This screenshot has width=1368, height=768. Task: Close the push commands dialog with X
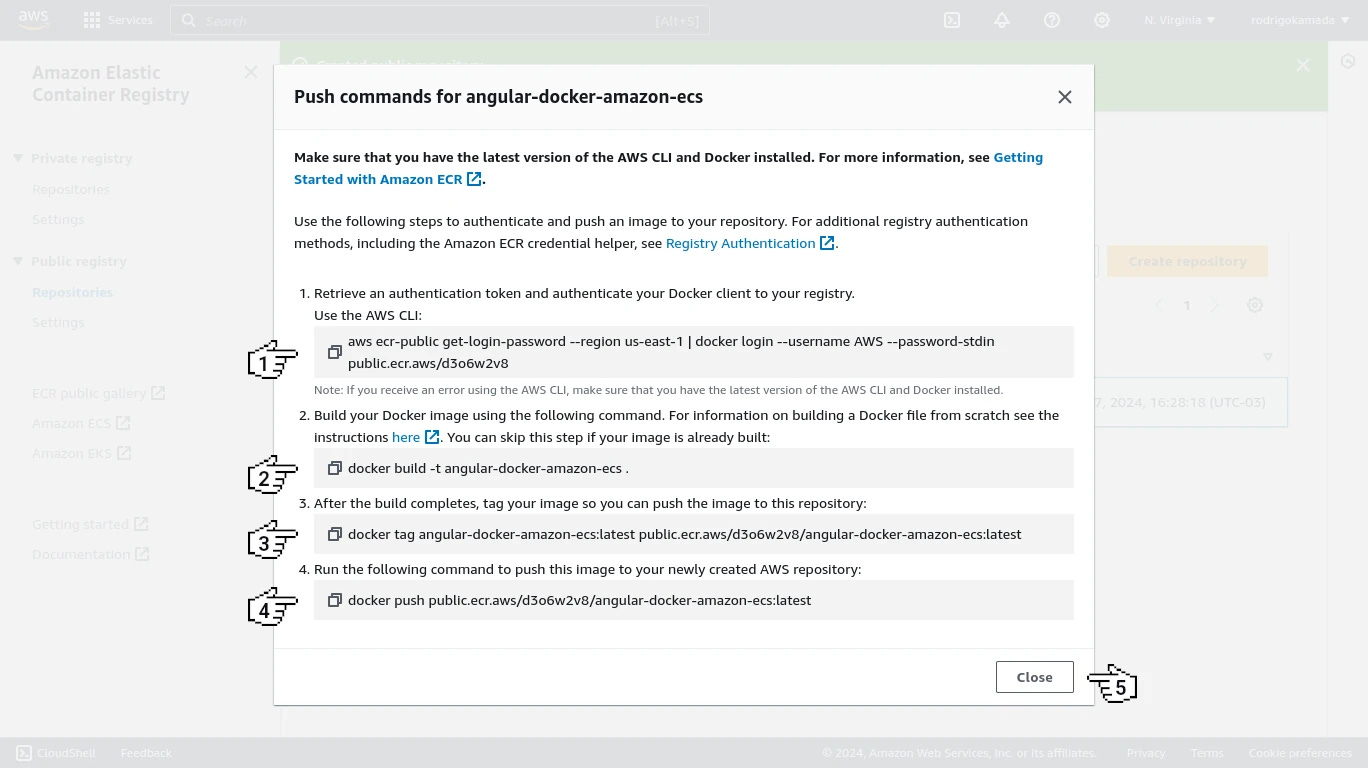(x=1065, y=97)
